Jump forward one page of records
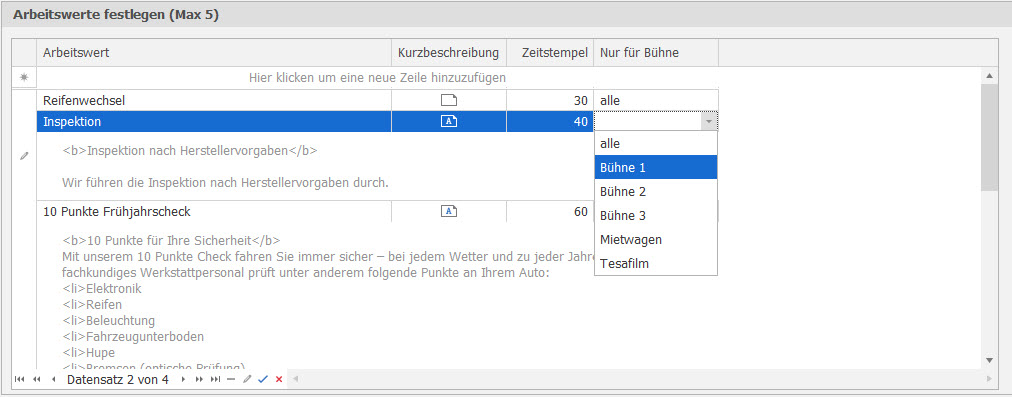 (199, 380)
